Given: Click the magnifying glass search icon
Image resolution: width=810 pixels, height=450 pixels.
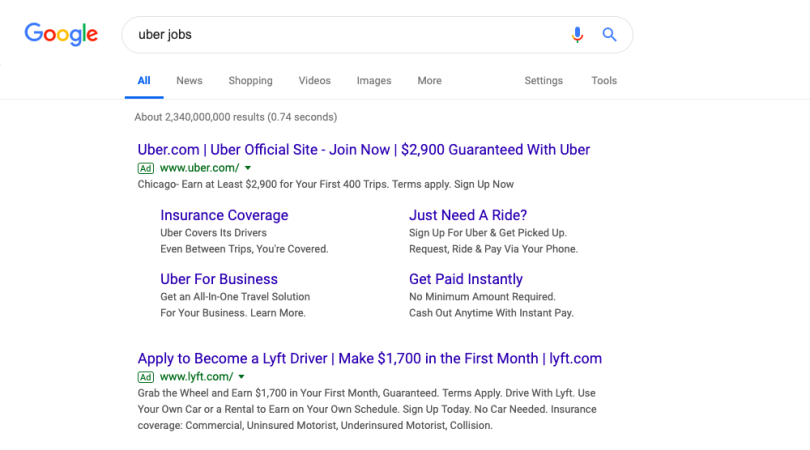Looking at the screenshot, I should [609, 35].
